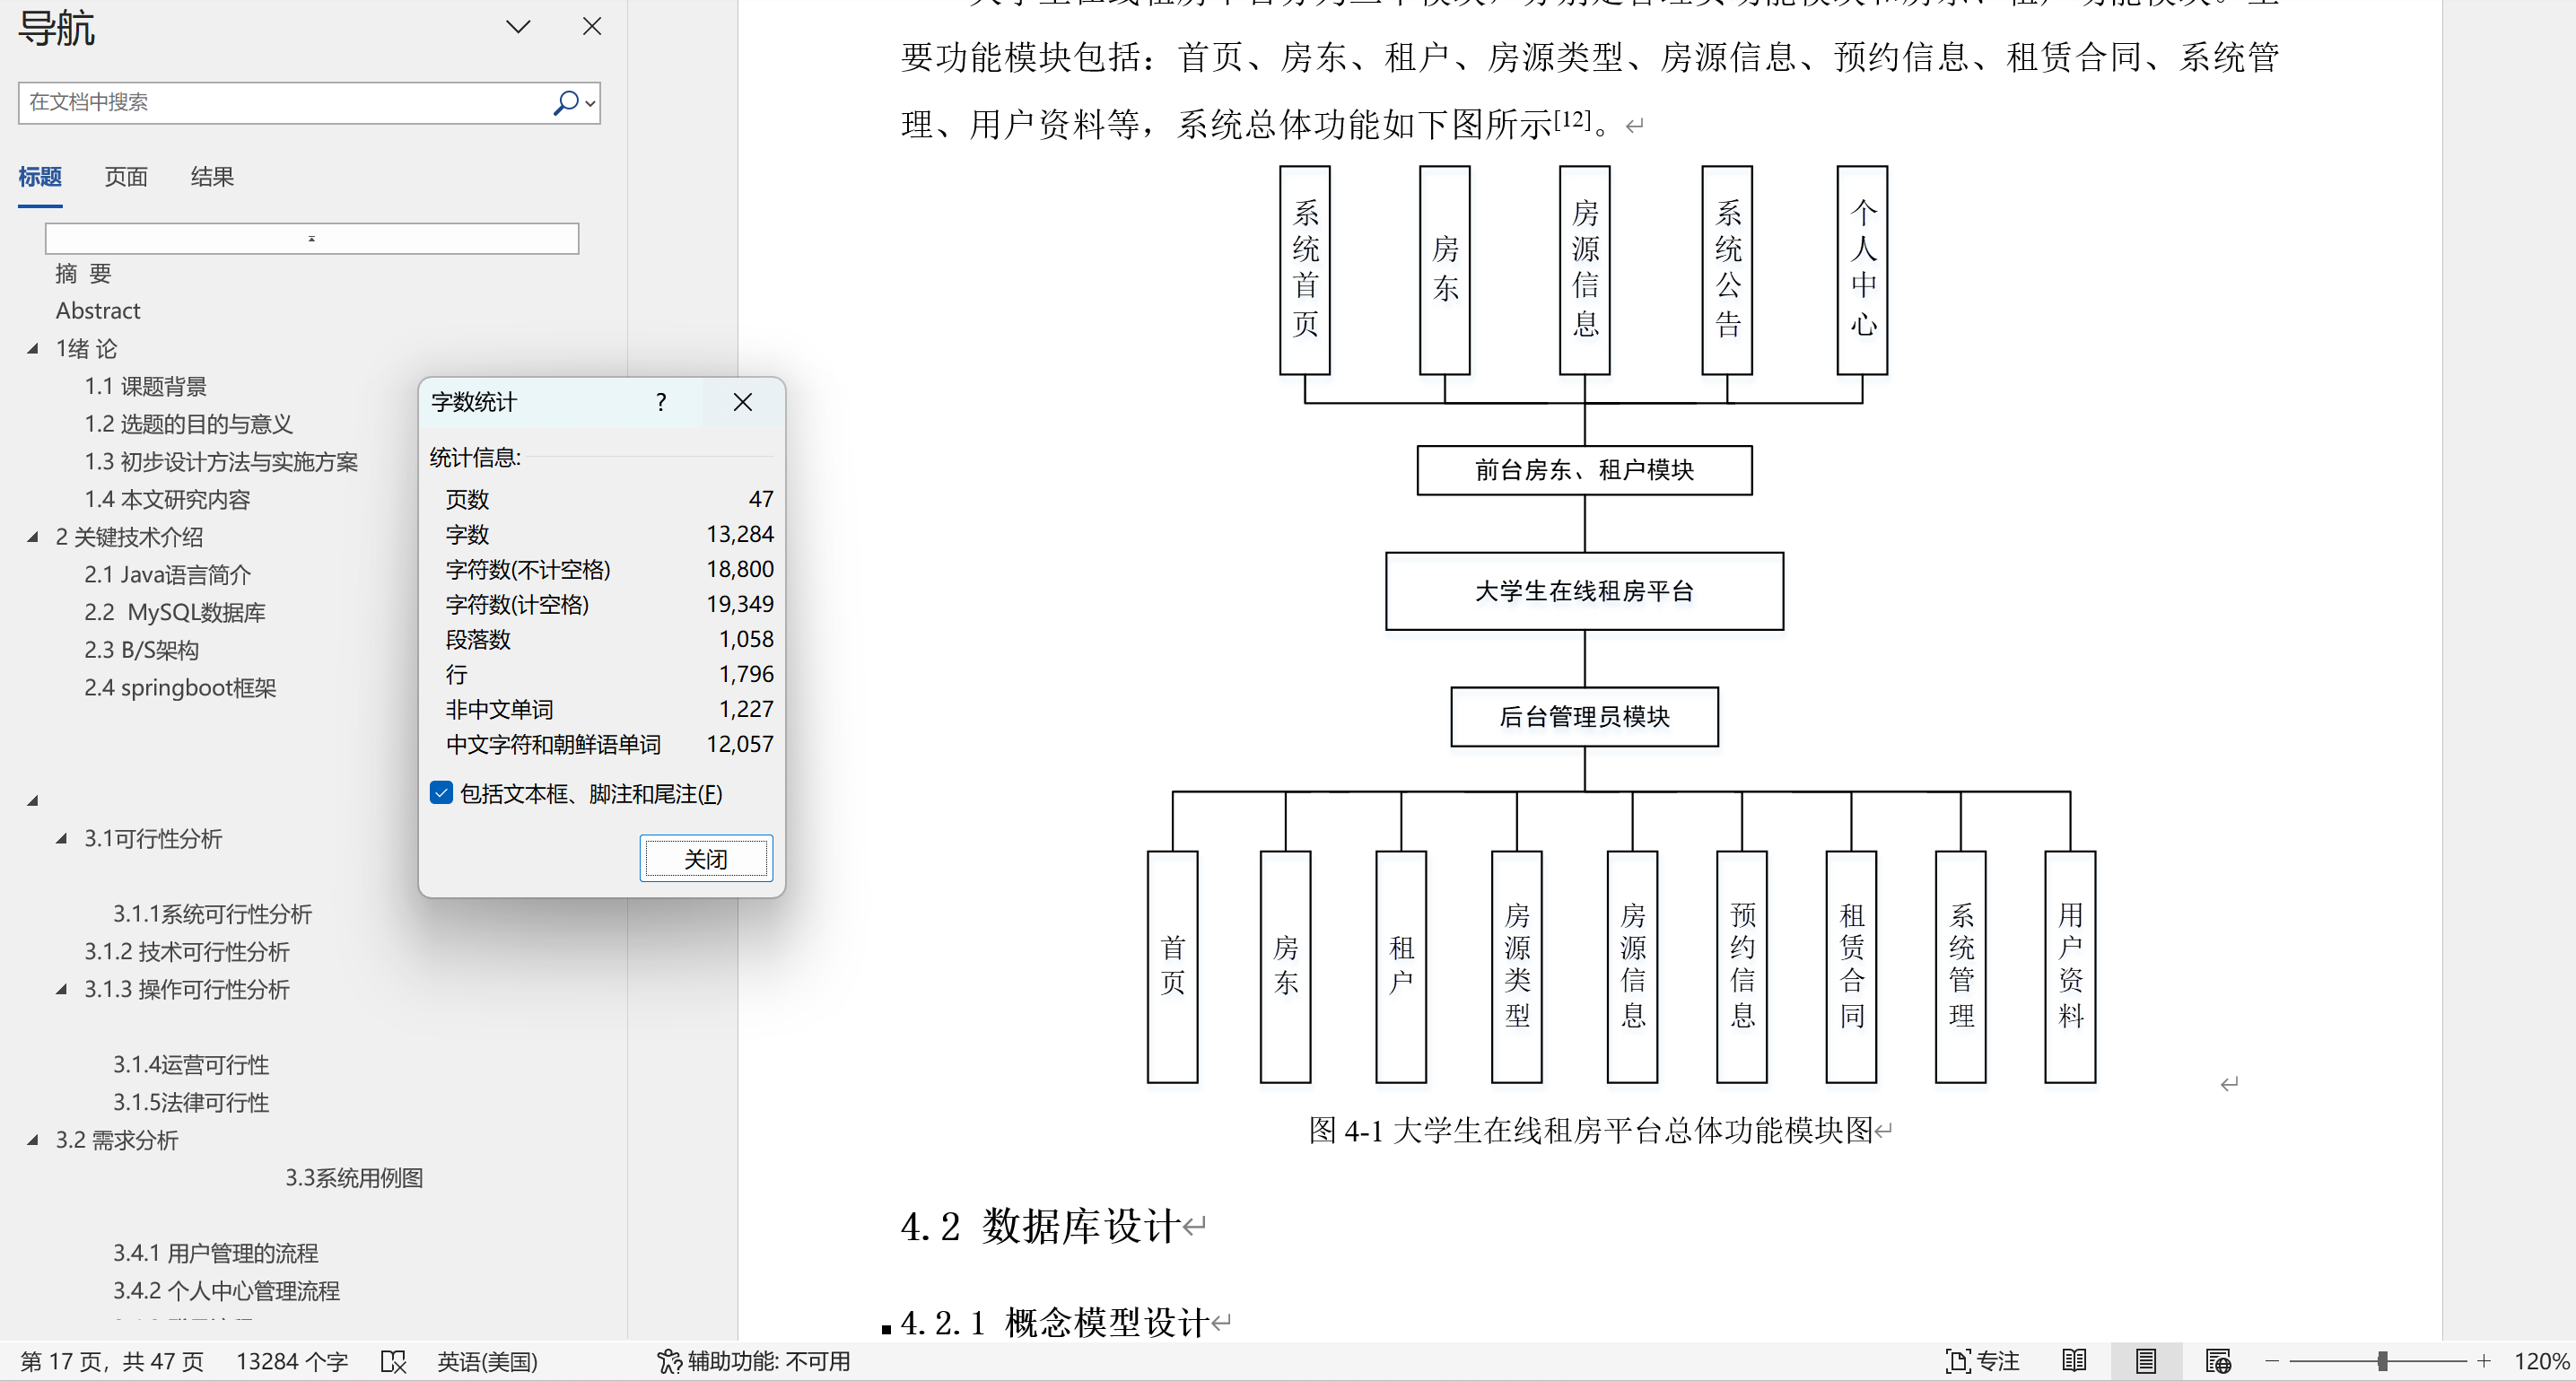The height and width of the screenshot is (1381, 2576).
Task: Go to heading 摘 要
Action: (x=84, y=274)
